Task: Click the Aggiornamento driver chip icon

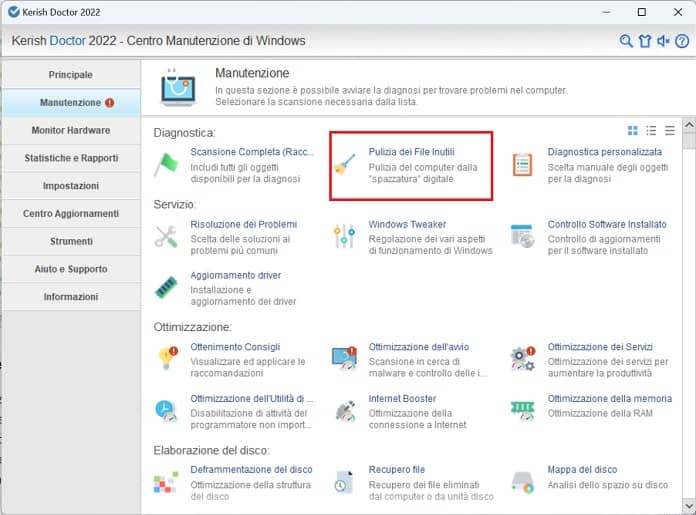Action: (166, 287)
